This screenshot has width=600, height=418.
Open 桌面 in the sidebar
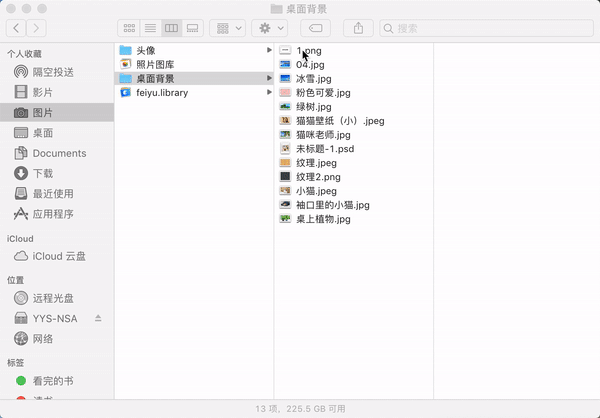57,133
